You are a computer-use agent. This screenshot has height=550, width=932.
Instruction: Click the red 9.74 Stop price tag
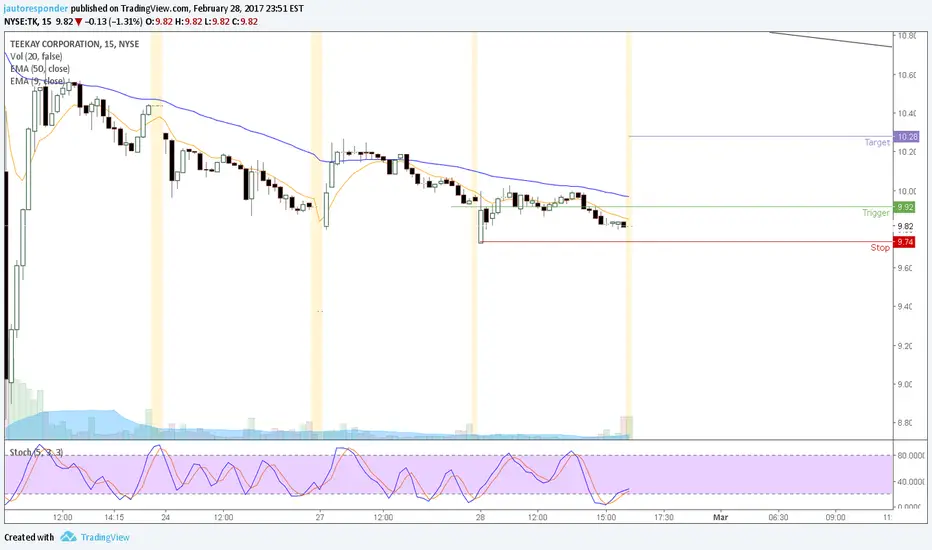coord(905,242)
